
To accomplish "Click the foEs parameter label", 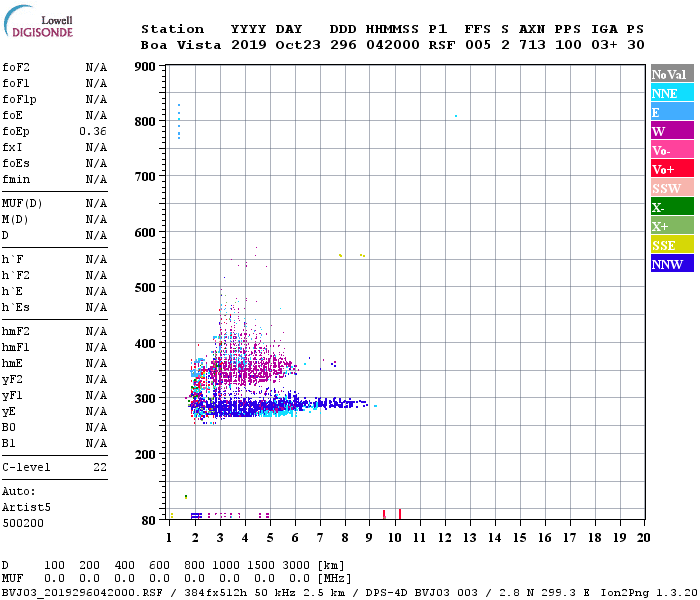I will tap(16, 163).
